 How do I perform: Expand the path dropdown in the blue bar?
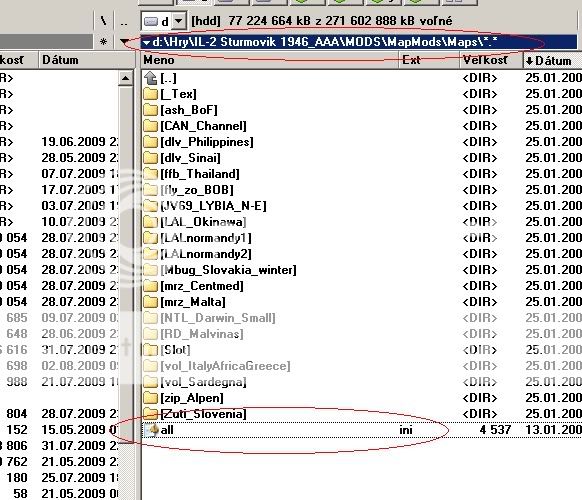click(147, 43)
